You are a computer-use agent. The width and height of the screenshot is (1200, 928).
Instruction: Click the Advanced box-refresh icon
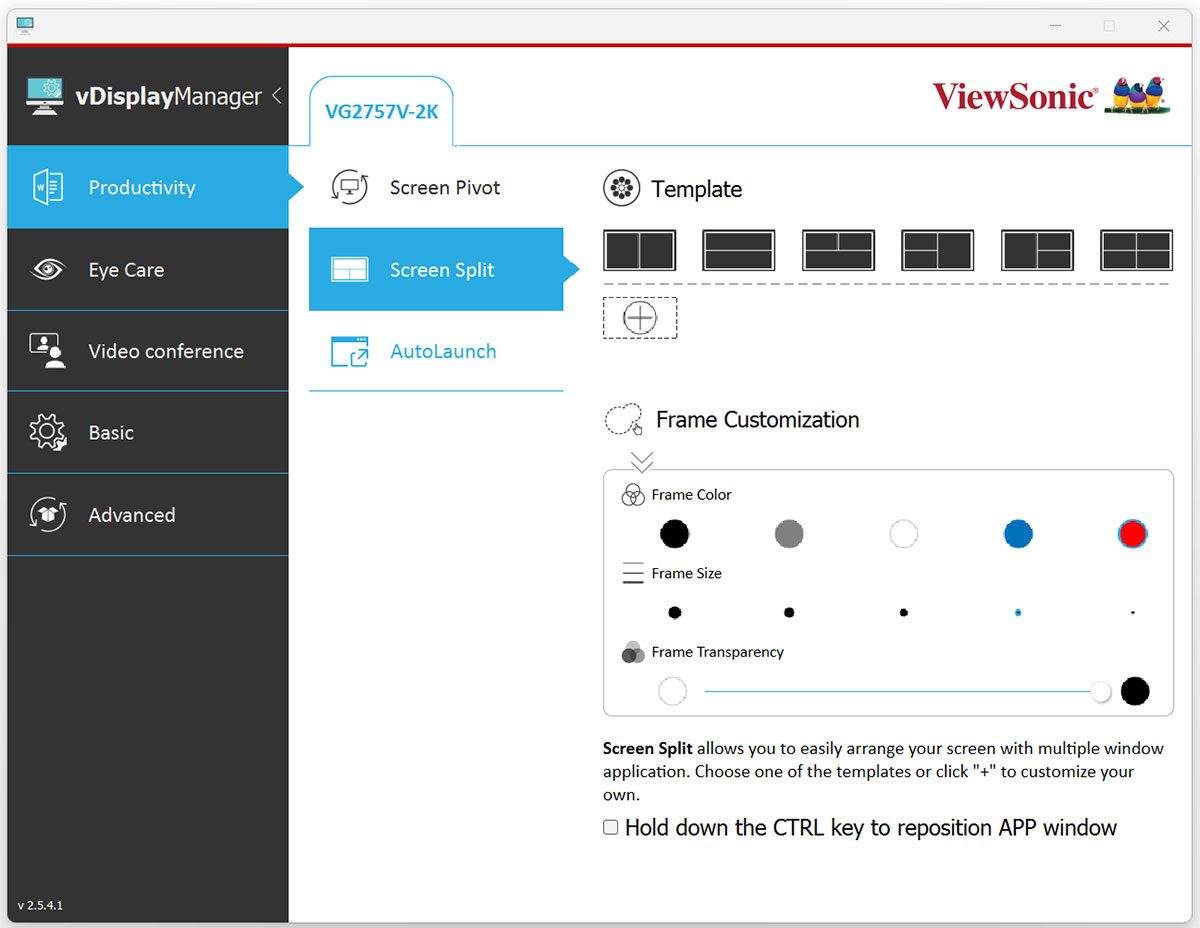47,515
